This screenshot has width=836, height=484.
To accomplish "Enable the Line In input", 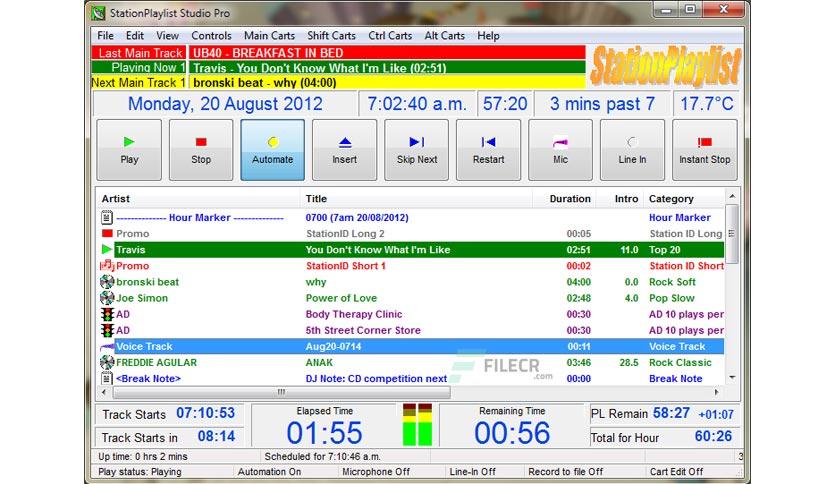I will (x=632, y=150).
